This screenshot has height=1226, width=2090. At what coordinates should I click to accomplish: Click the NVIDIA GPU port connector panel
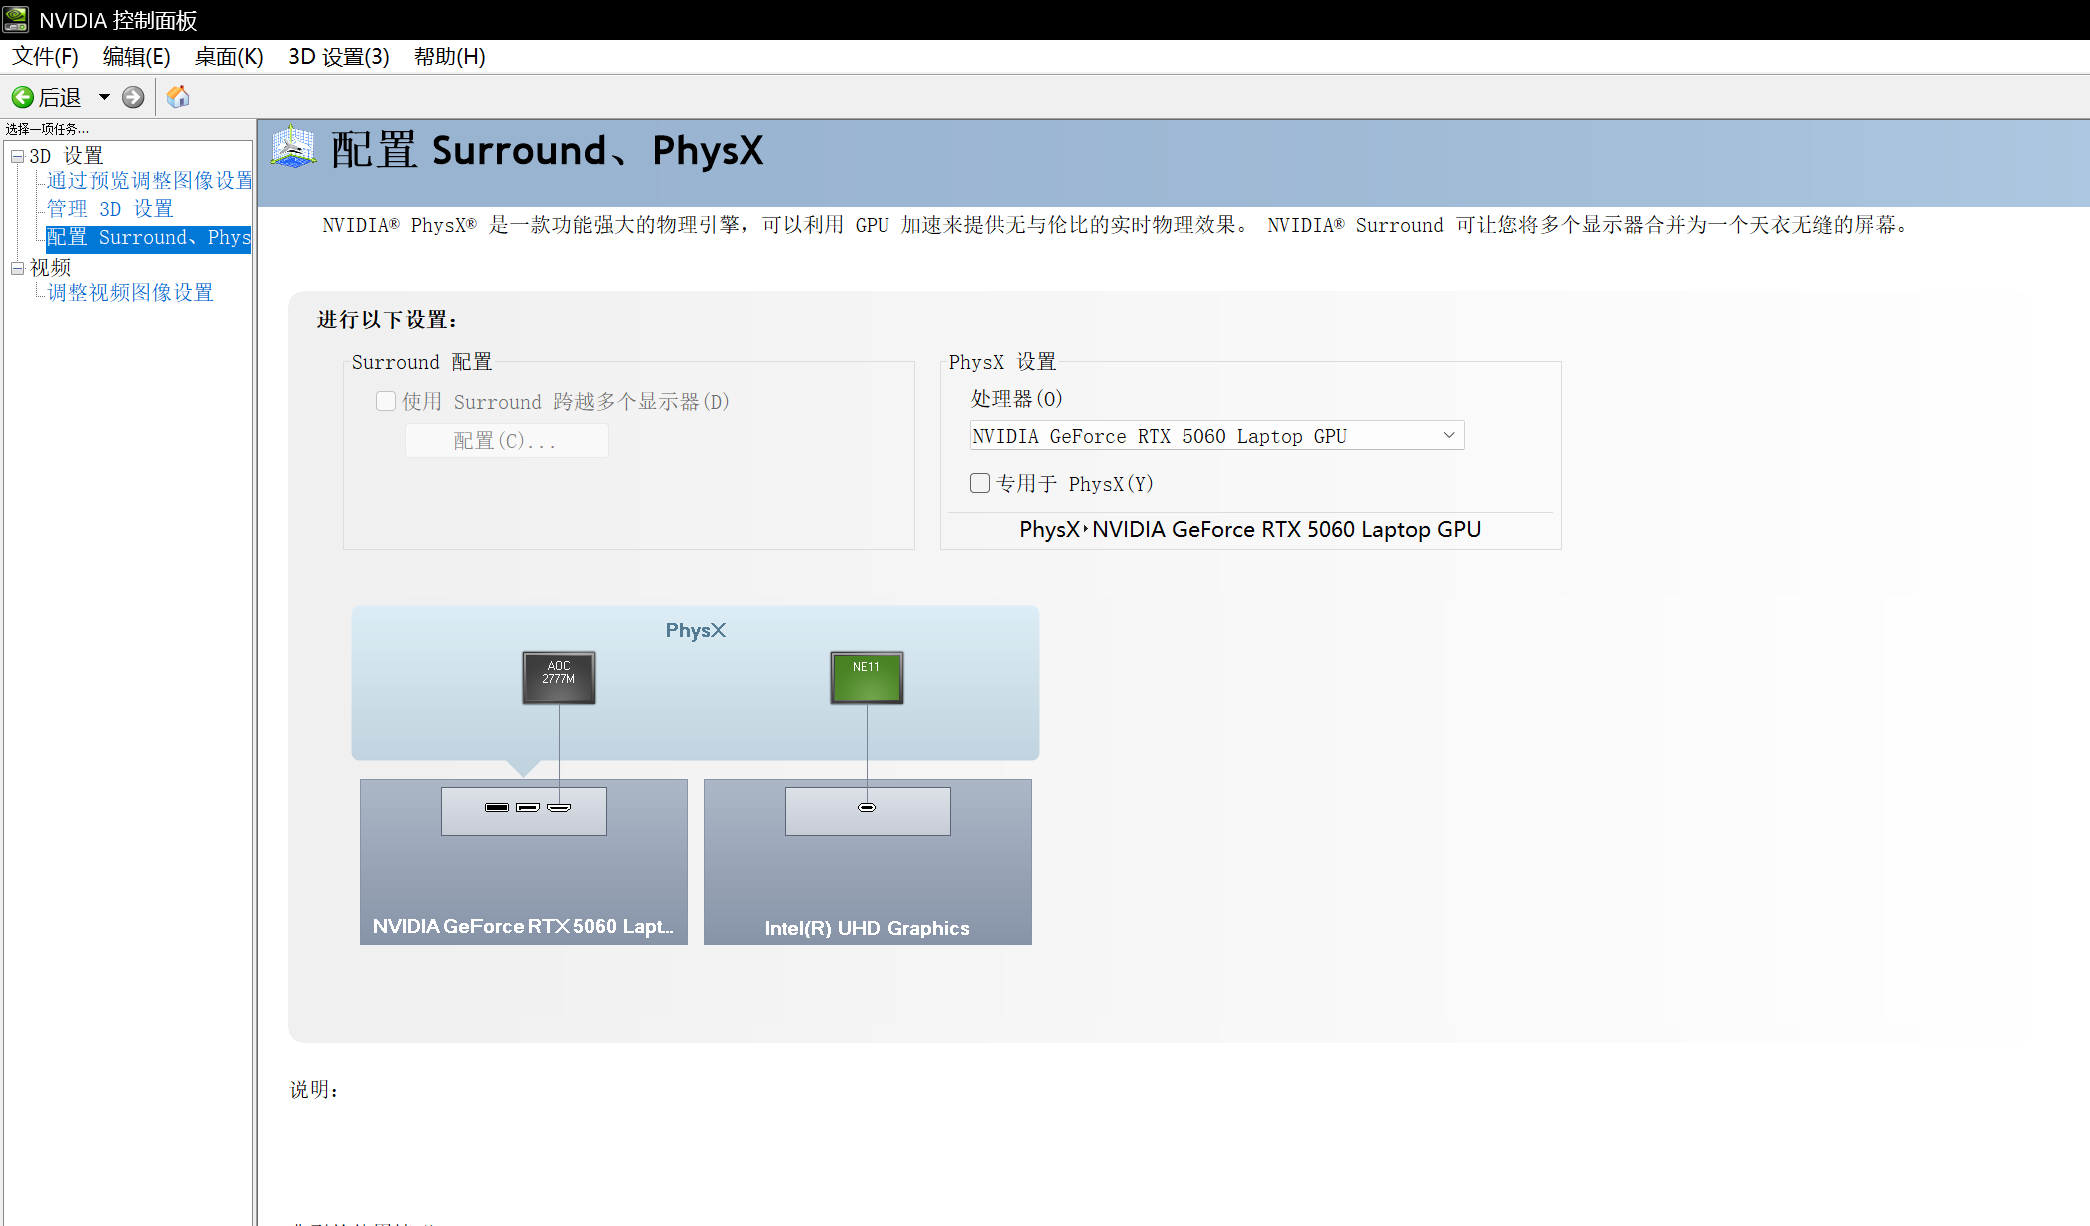coord(523,810)
